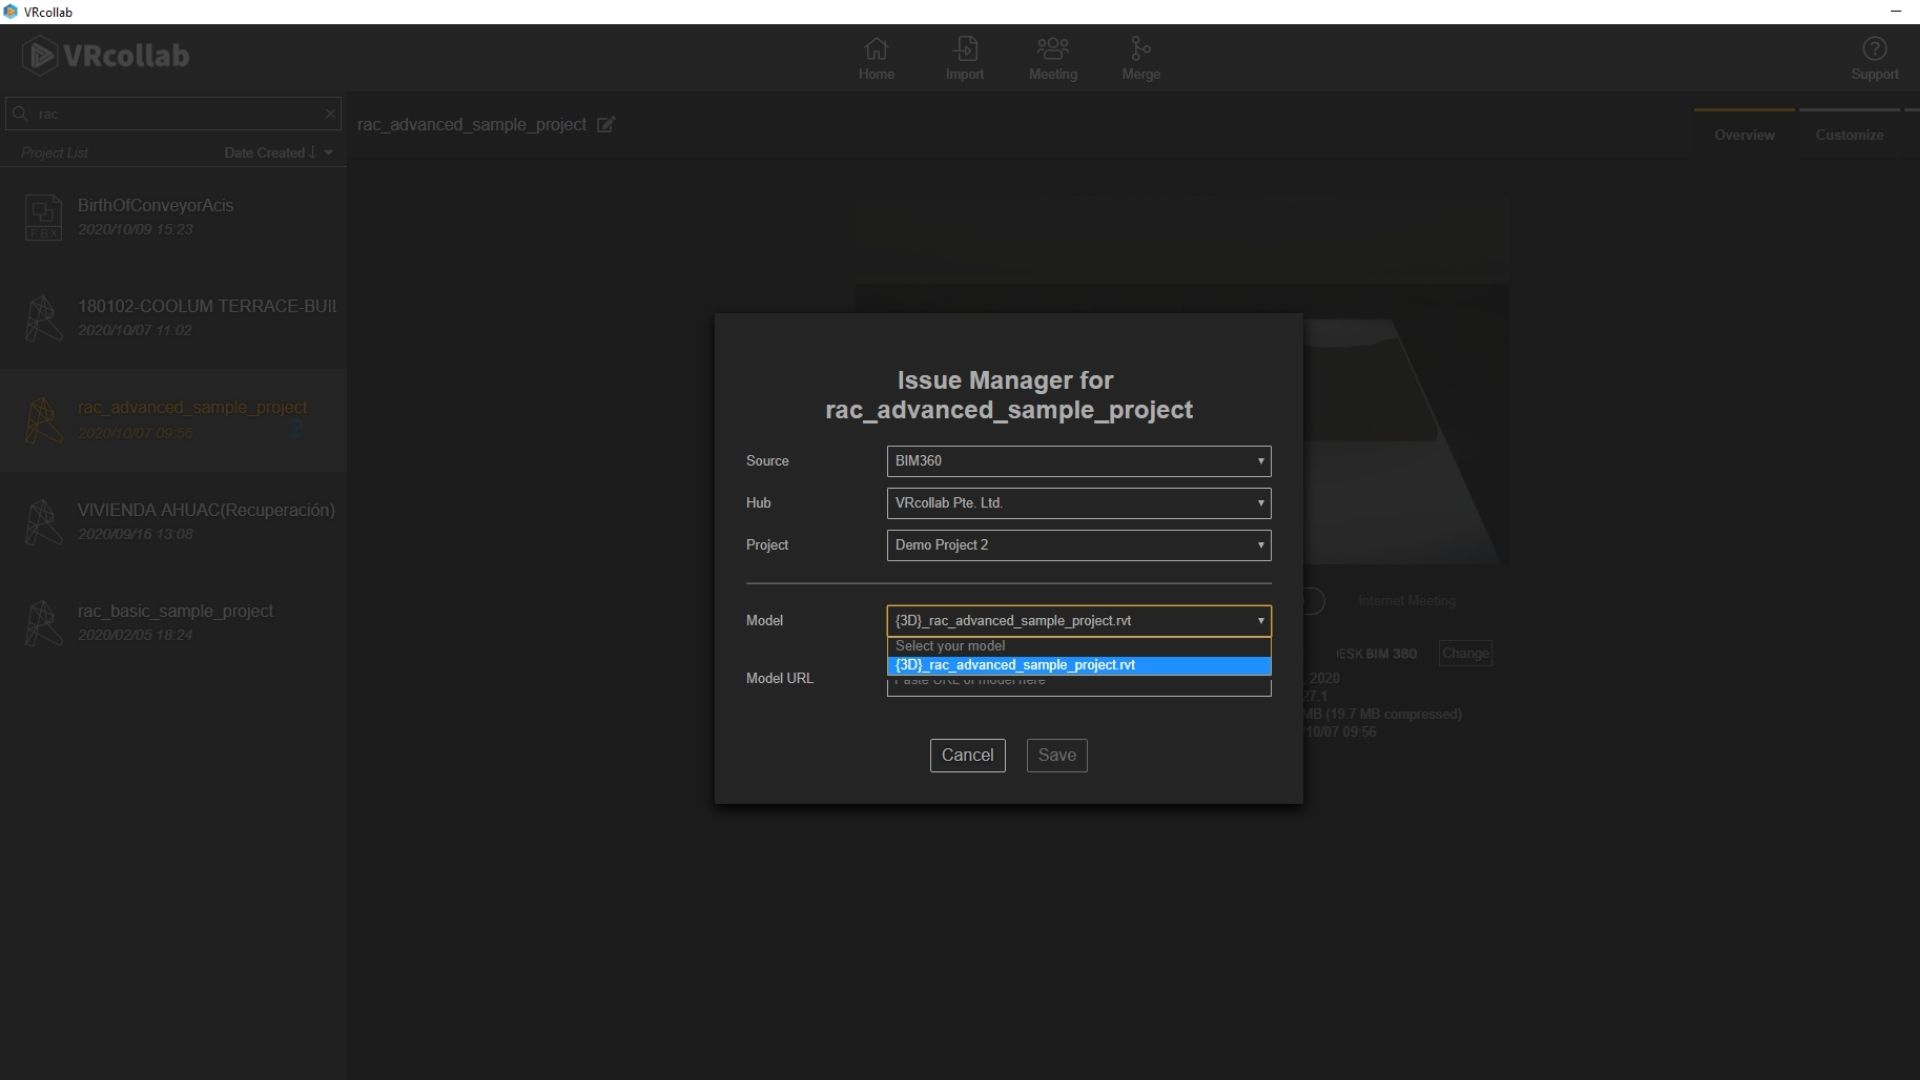
Task: Clear the search box with X icon
Action: coord(330,114)
